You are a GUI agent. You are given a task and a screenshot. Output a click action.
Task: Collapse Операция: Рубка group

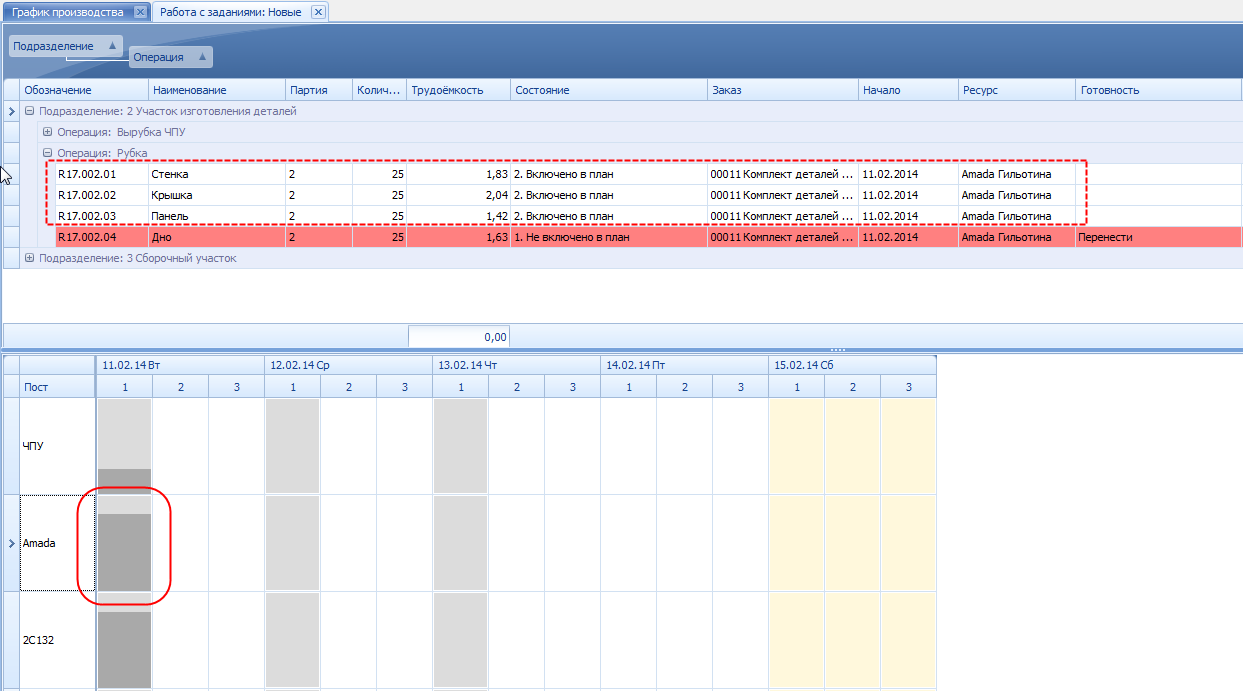click(x=47, y=153)
